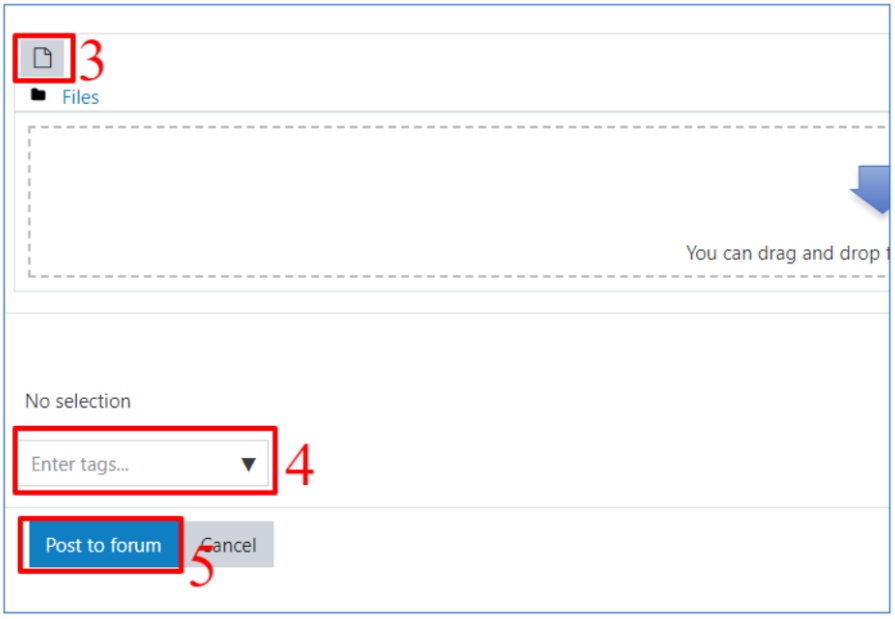Viewport: 895px width, 619px height.
Task: Click the Add file icon
Action: point(42,59)
